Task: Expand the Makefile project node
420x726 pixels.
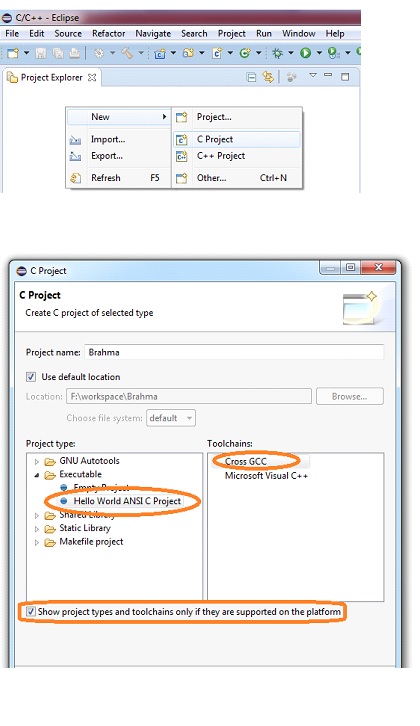Action: click(37, 542)
